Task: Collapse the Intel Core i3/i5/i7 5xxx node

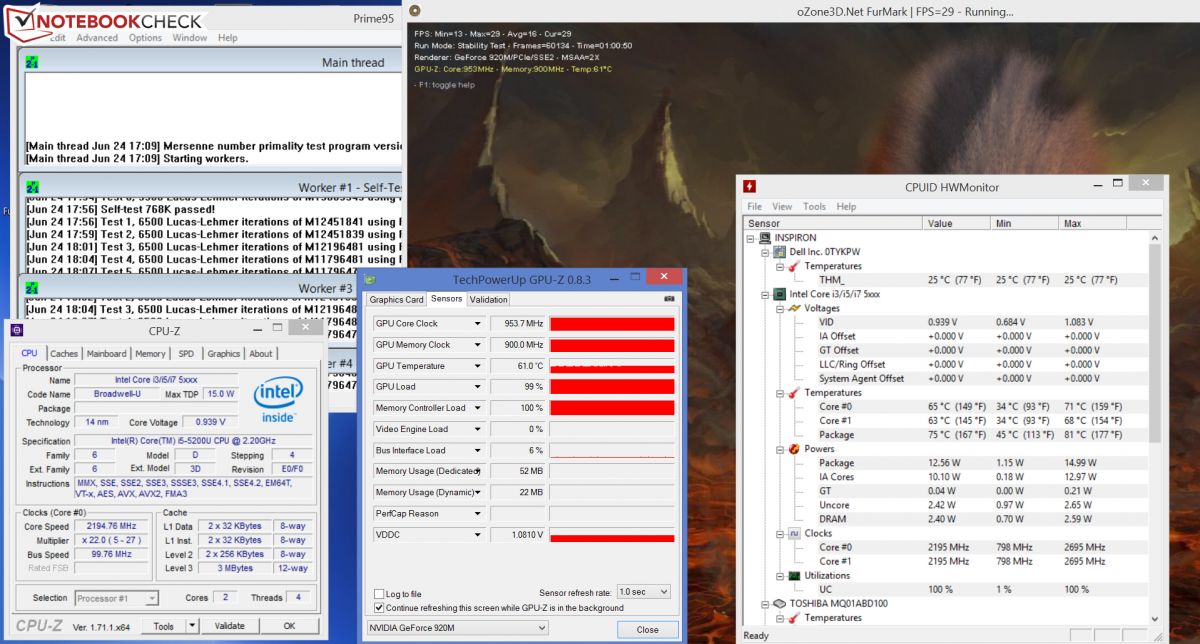Action: [x=766, y=294]
